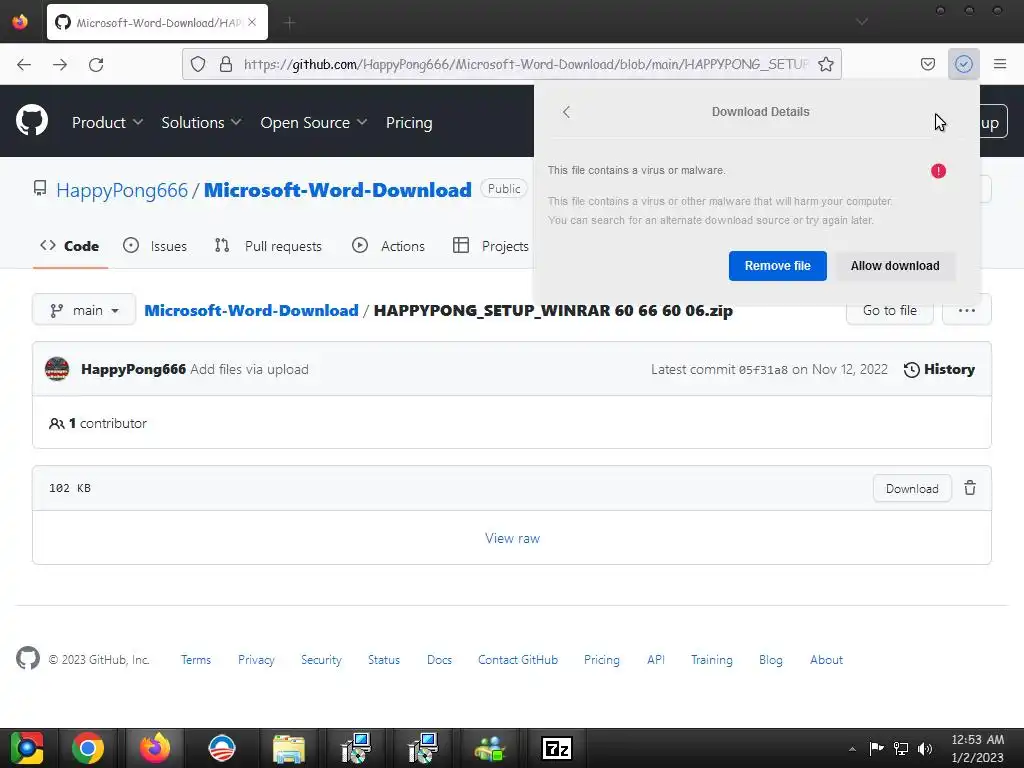The width and height of the screenshot is (1024, 768).
Task: Click the HappyPong666 commit author name
Action: [x=133, y=369]
